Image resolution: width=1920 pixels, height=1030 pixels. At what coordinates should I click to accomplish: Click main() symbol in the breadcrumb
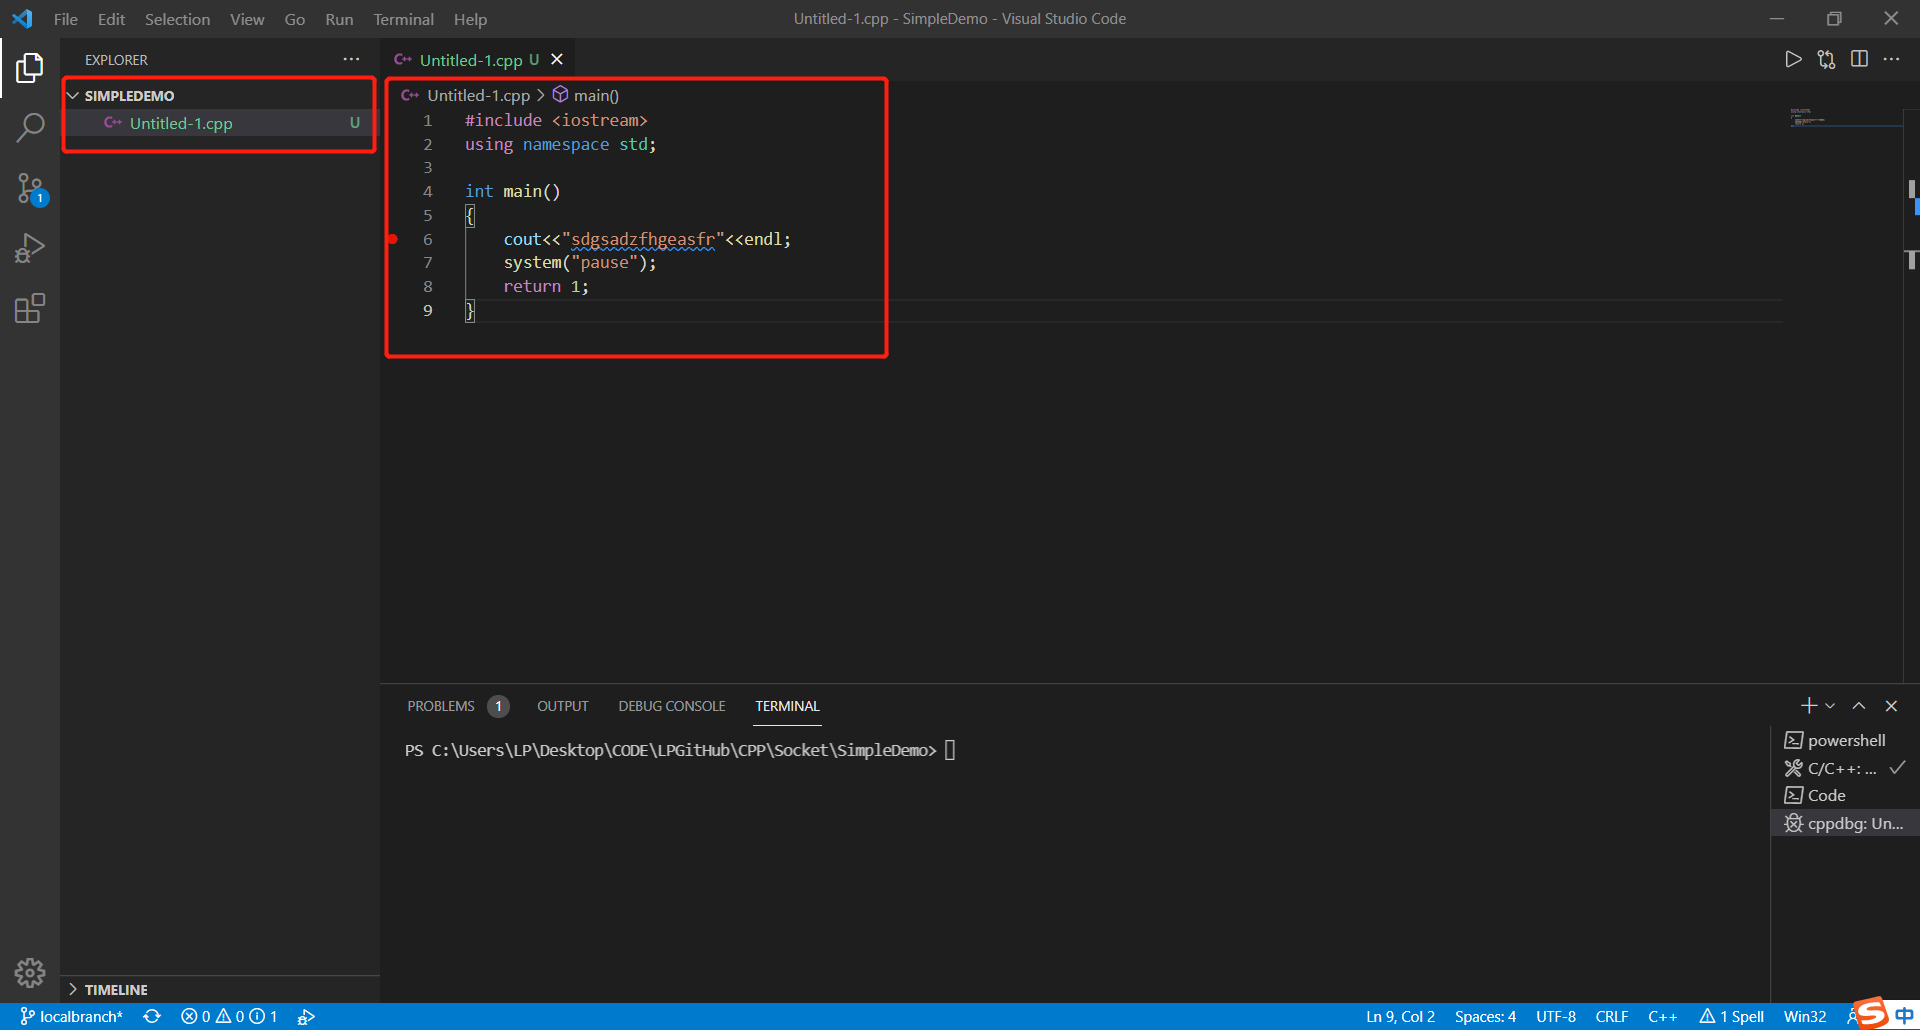596,95
